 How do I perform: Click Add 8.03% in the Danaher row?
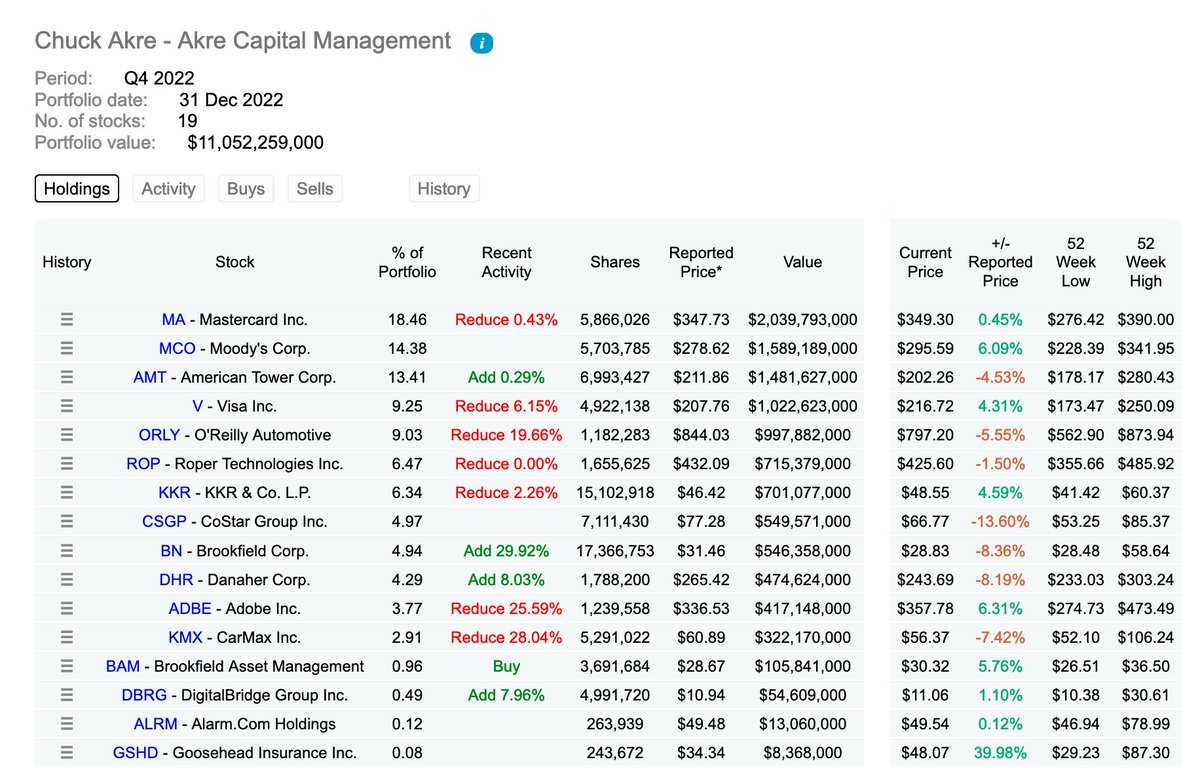pyautogui.click(x=506, y=580)
